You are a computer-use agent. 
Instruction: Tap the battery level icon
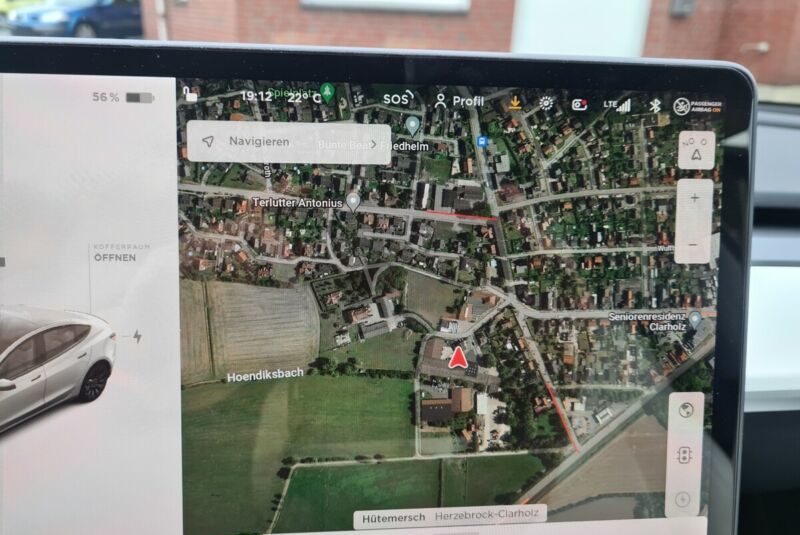point(140,97)
